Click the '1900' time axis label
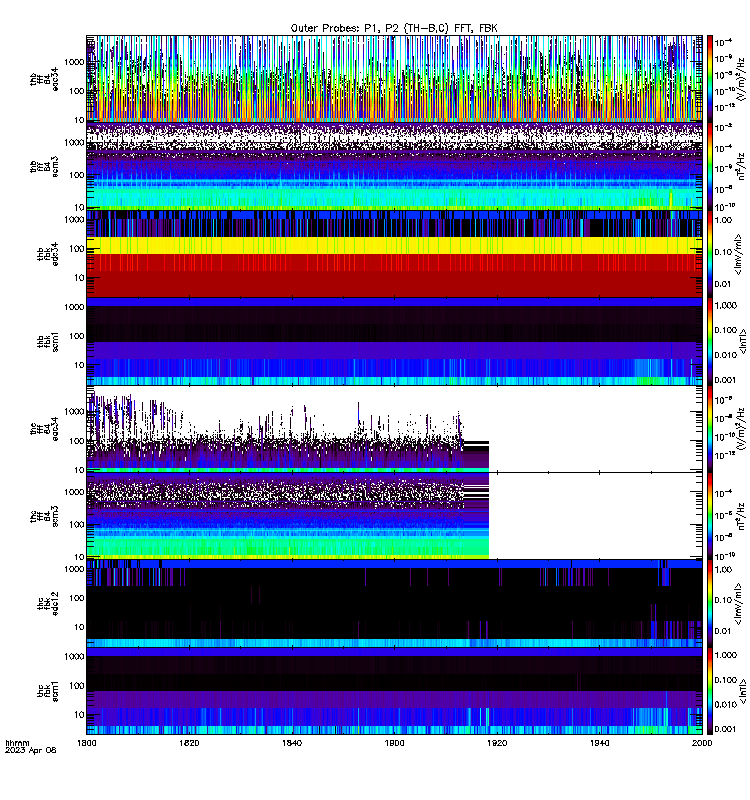Screen dimensions: 750x800 (394, 742)
